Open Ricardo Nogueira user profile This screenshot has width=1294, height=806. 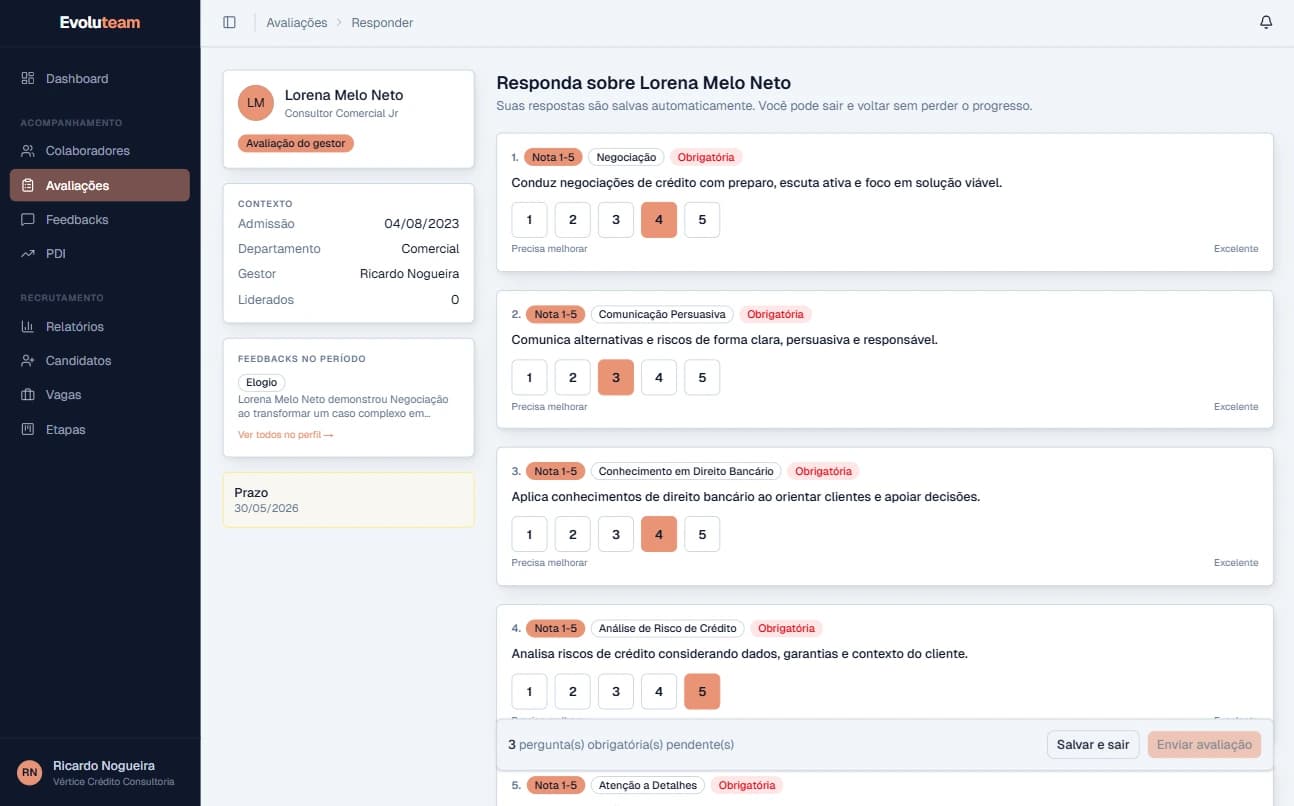100,772
